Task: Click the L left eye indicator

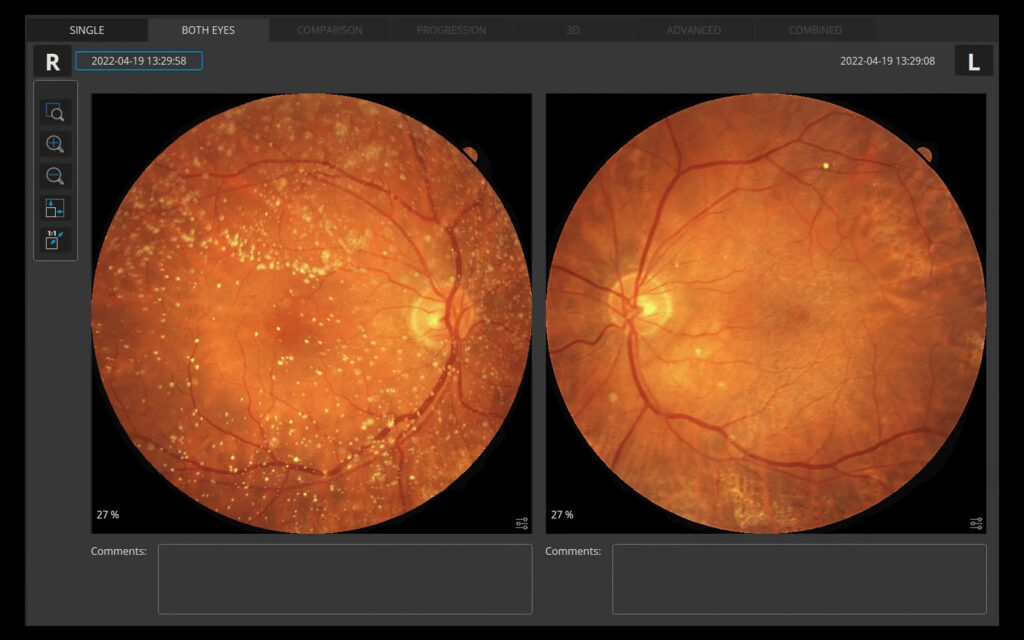Action: (x=973, y=61)
